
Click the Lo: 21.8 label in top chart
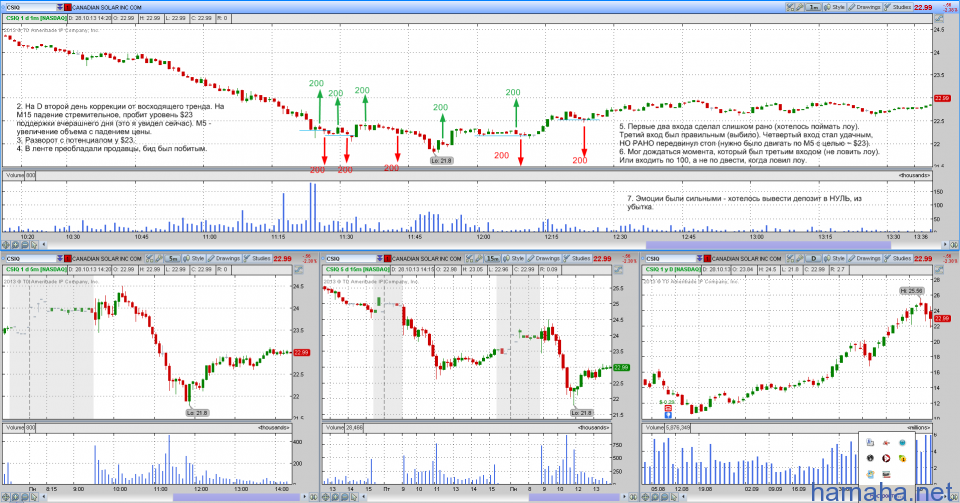(441, 160)
